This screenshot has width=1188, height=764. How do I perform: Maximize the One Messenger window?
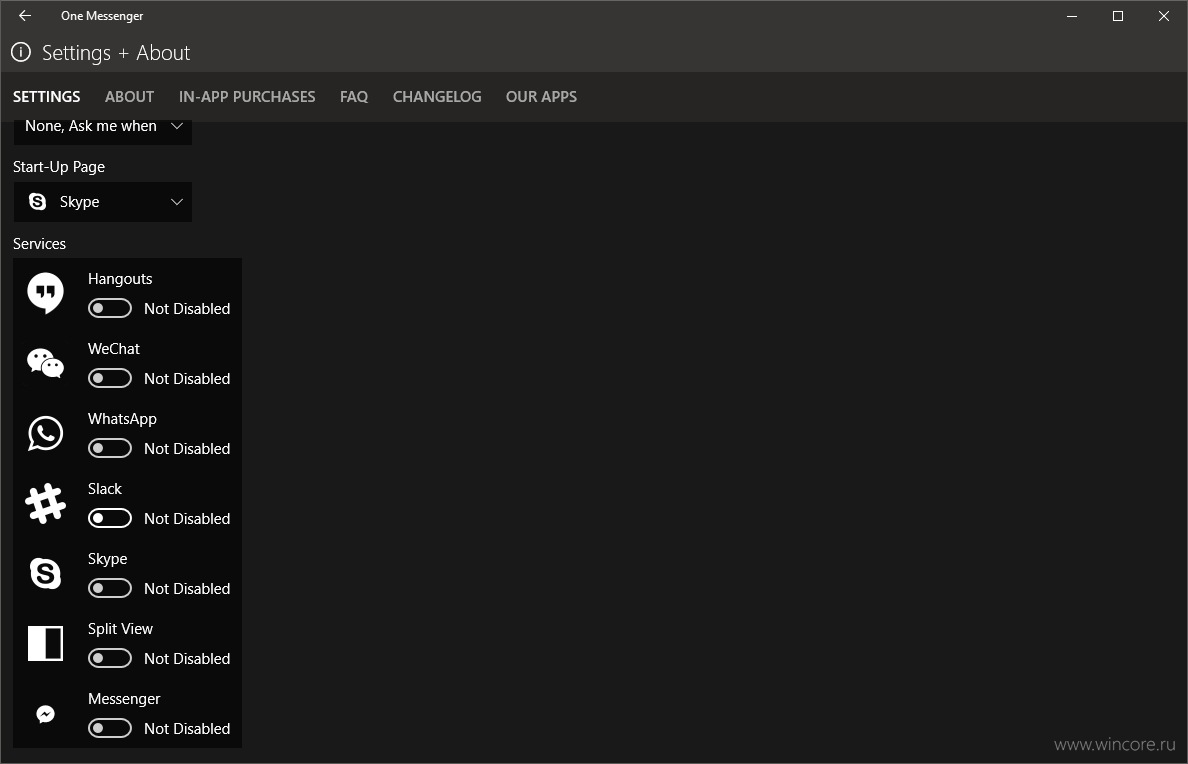[x=1118, y=16]
